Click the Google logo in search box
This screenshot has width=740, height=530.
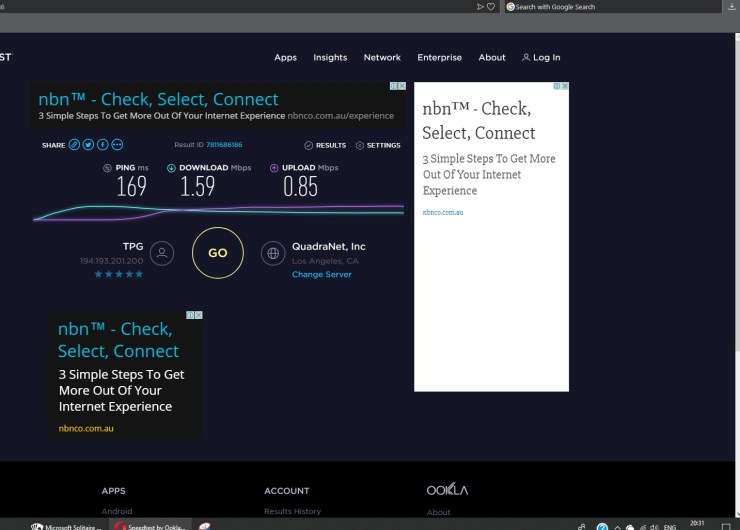click(x=510, y=7)
